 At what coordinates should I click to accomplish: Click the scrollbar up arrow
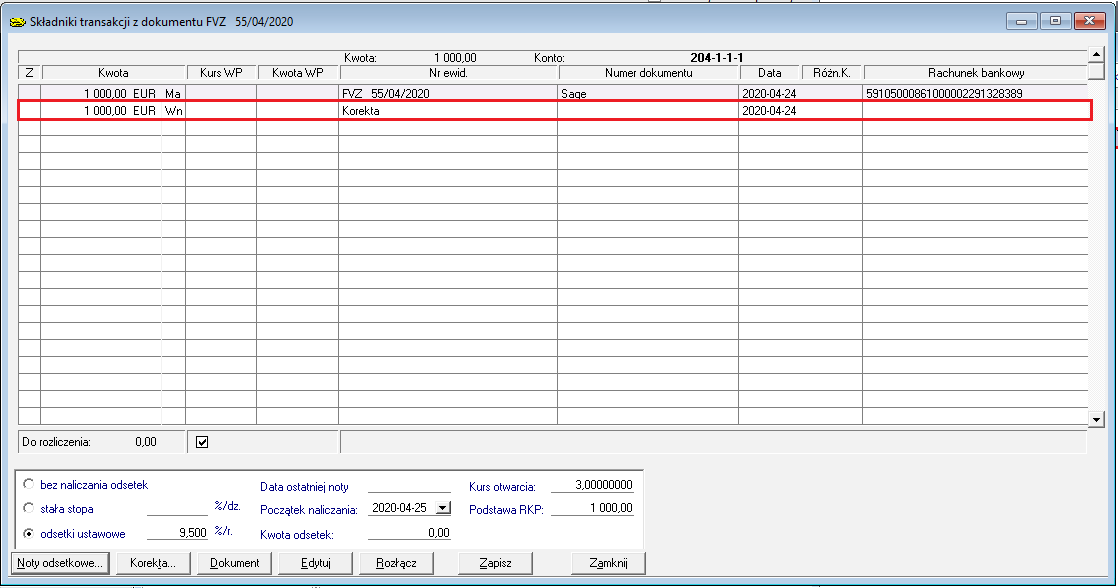1097,55
